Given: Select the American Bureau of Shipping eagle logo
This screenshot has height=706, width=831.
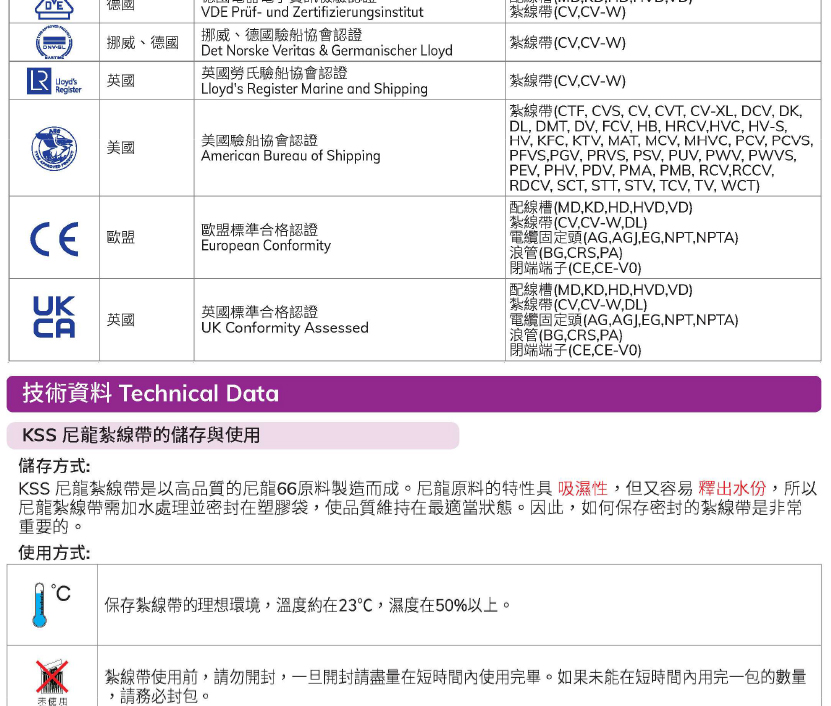Looking at the screenshot, I should [54, 148].
